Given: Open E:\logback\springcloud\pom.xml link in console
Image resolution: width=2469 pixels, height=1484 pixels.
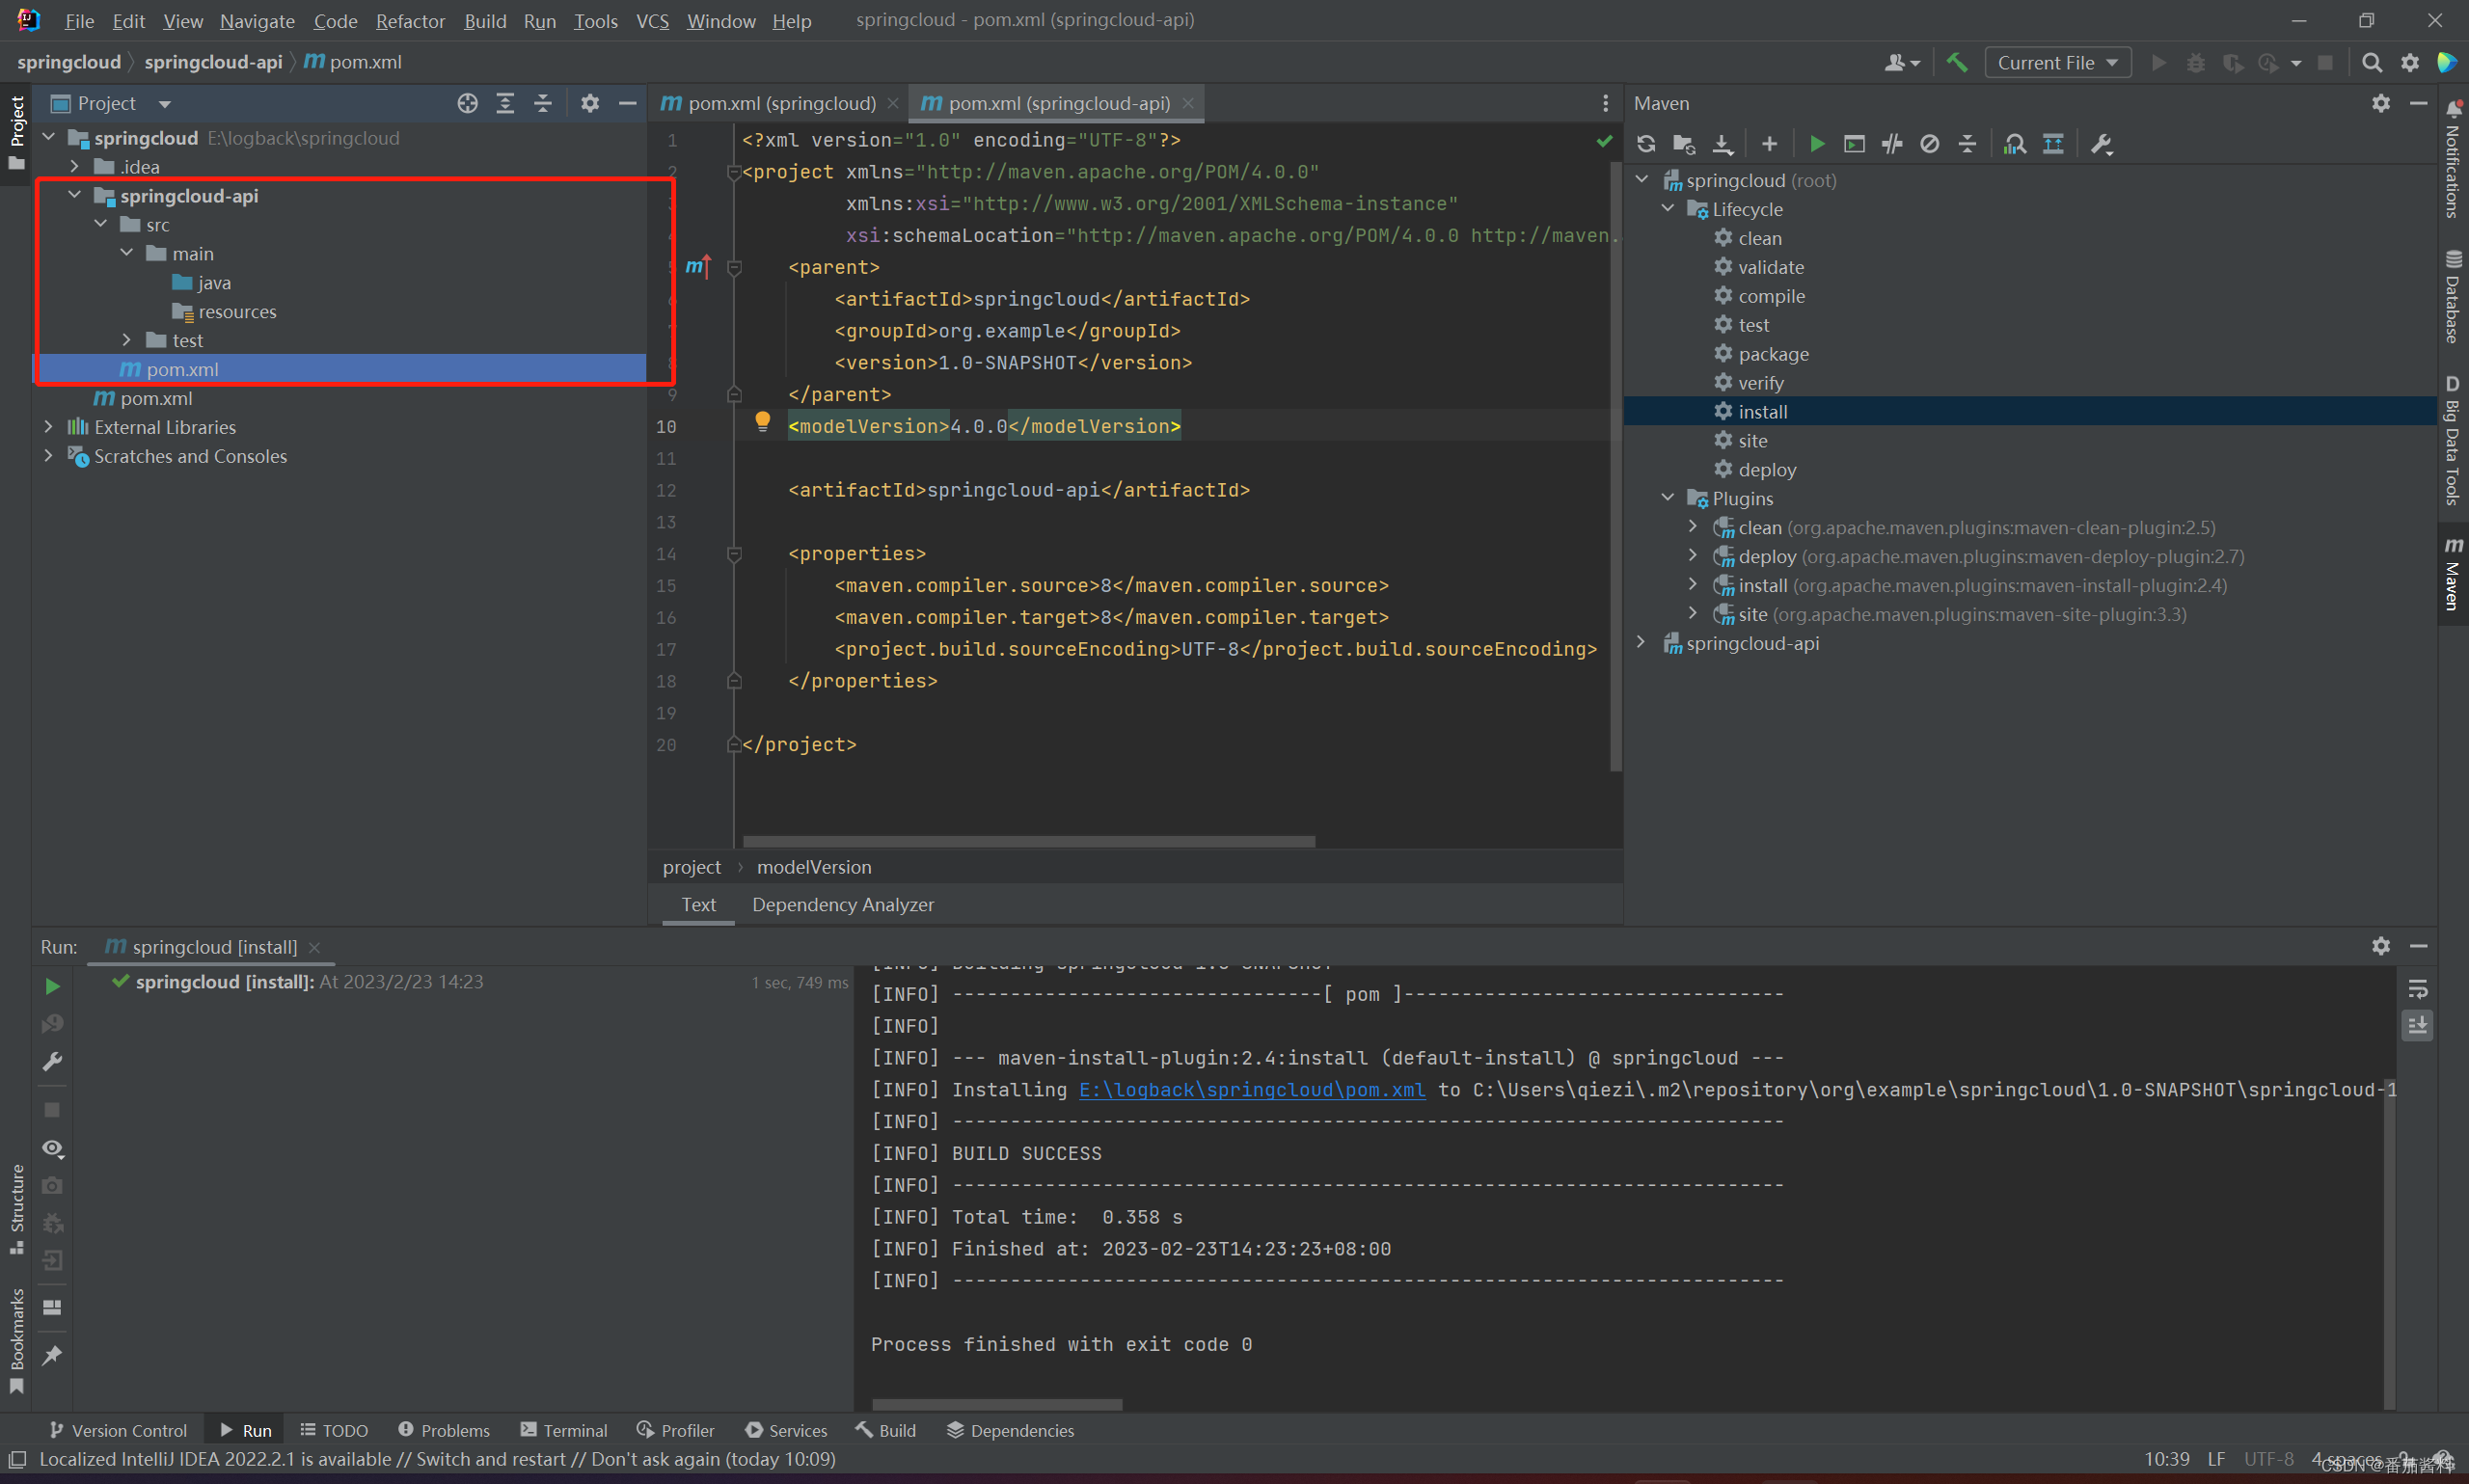Looking at the screenshot, I should point(1251,1089).
